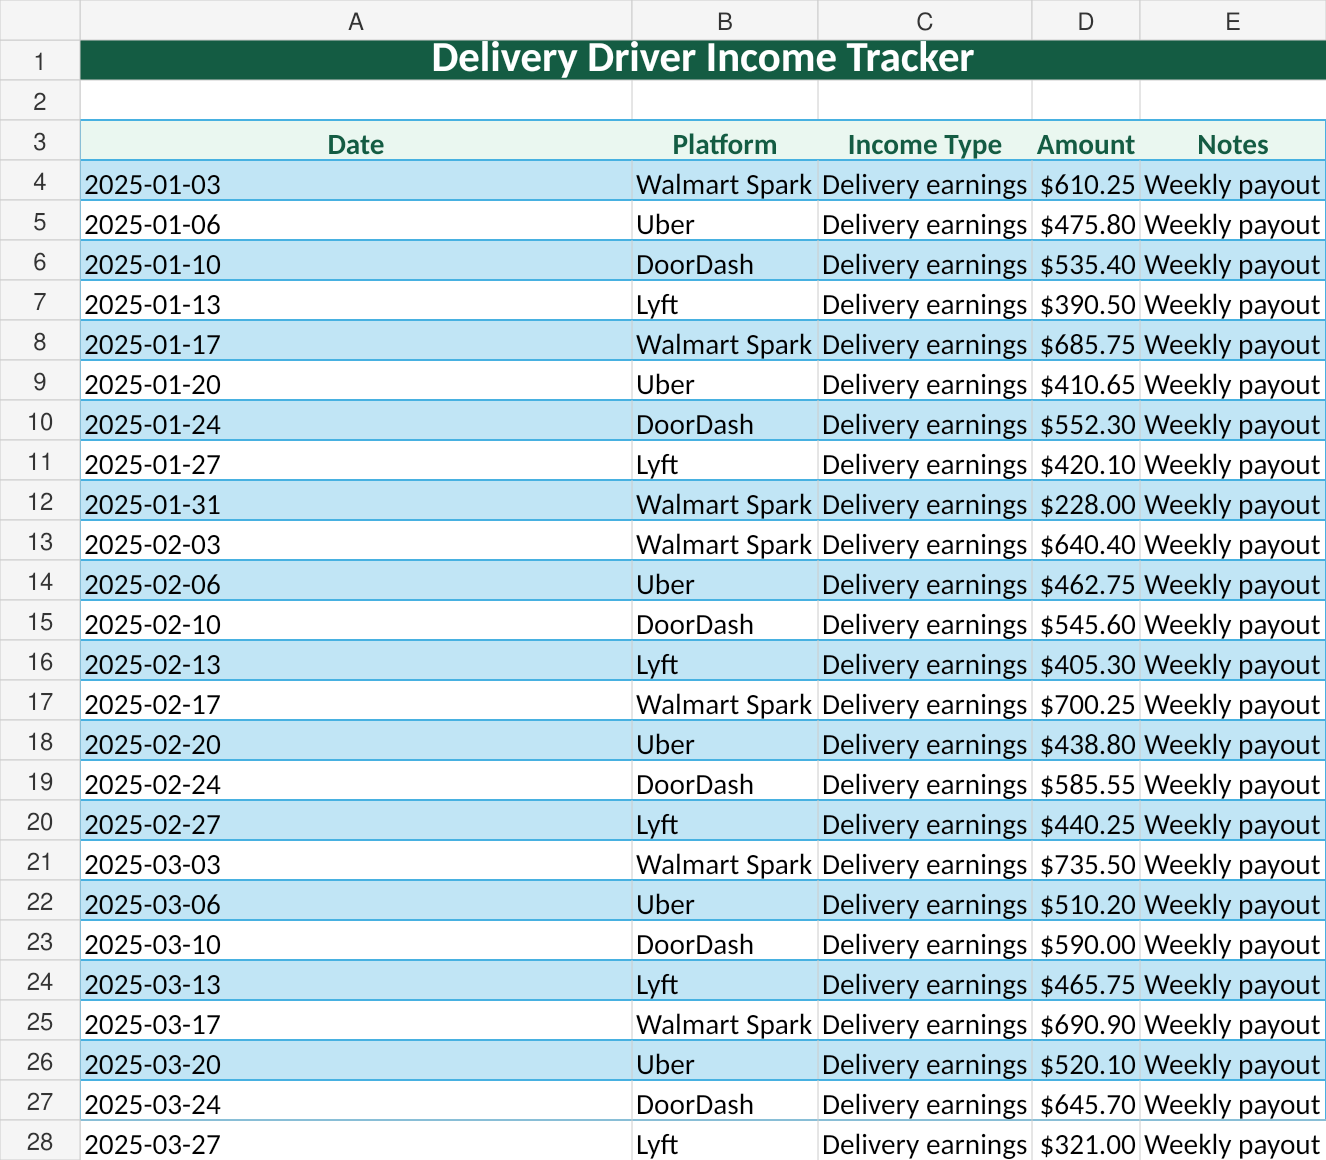Click date cell 2025-02-03
Screen dimensions: 1326x1160
click(x=356, y=541)
